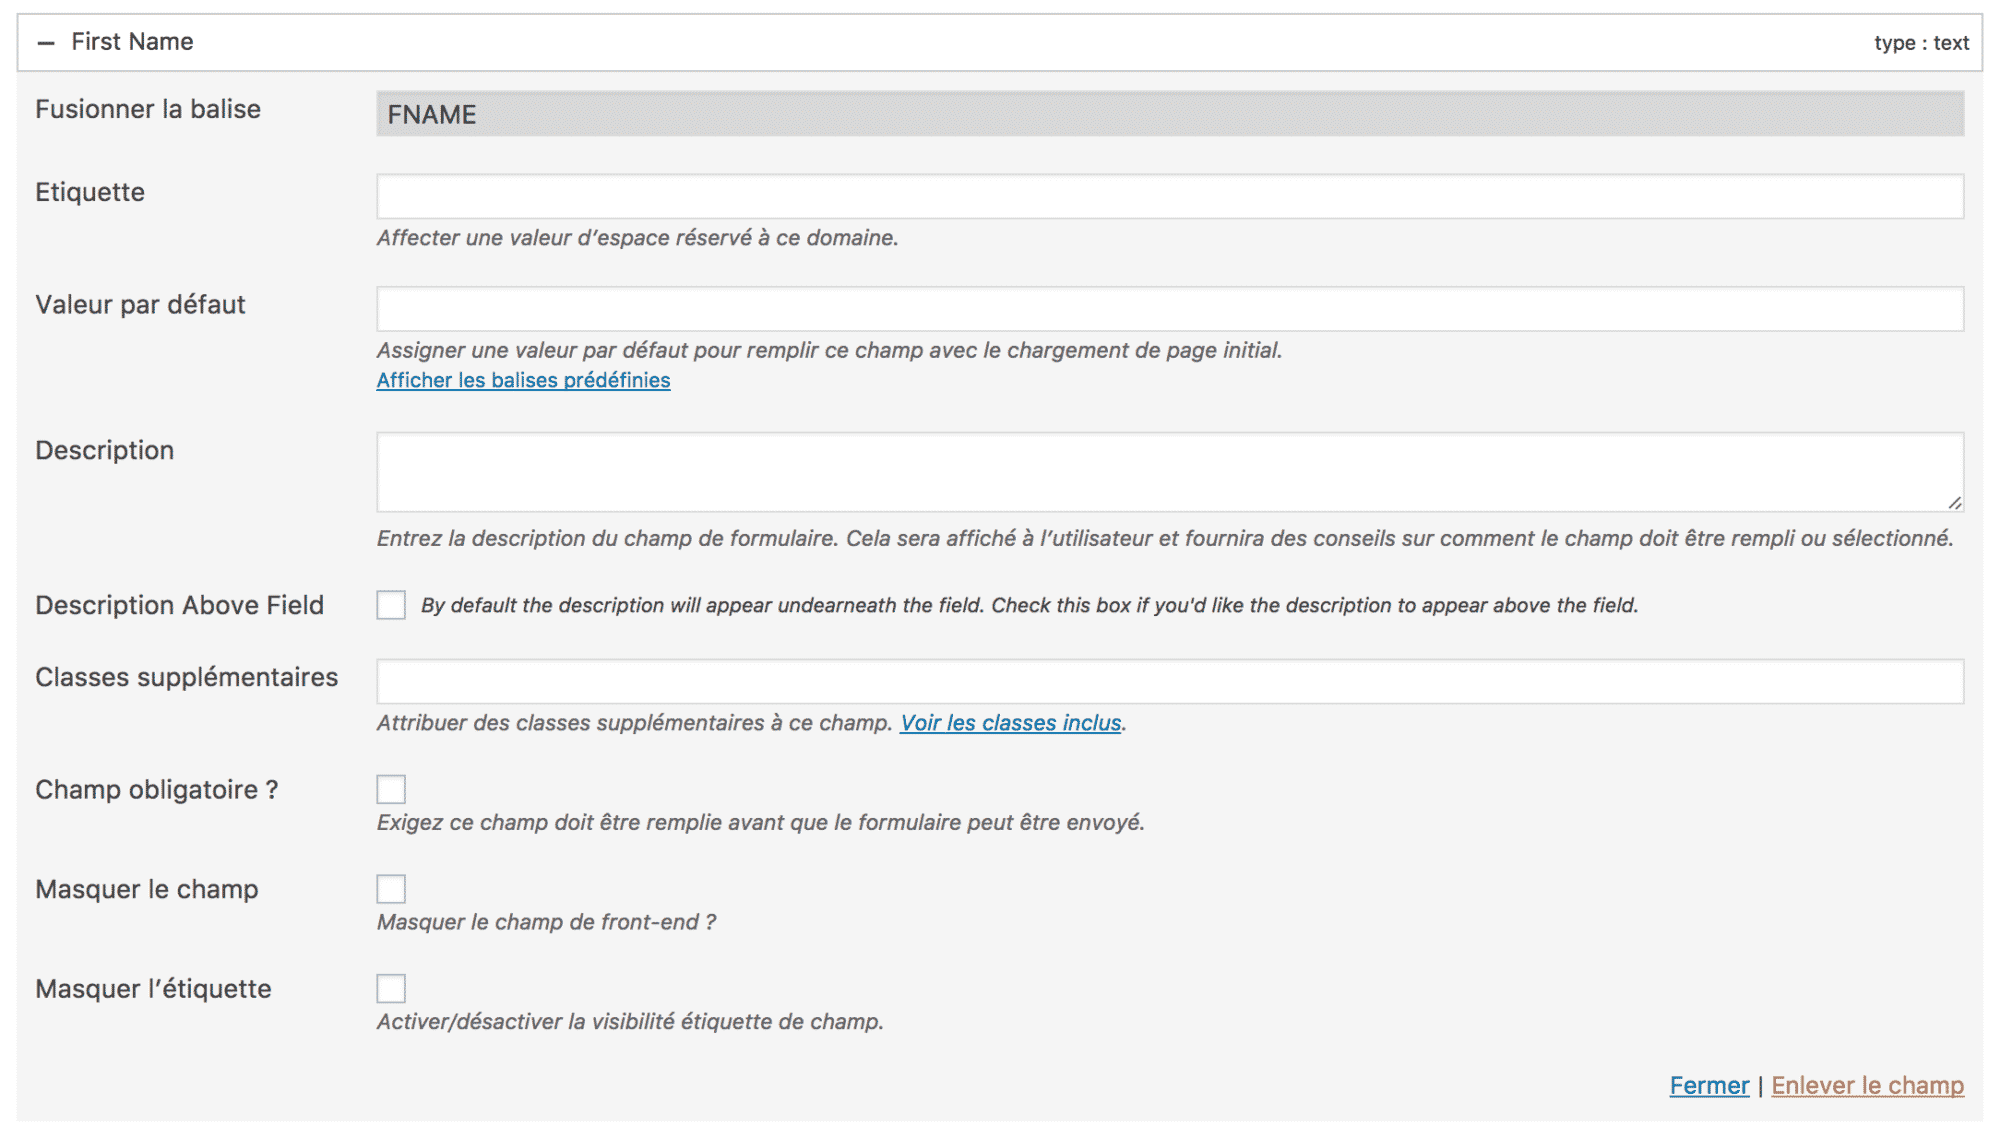
Task: Check the Masquer le champ box
Action: pyautogui.click(x=391, y=889)
